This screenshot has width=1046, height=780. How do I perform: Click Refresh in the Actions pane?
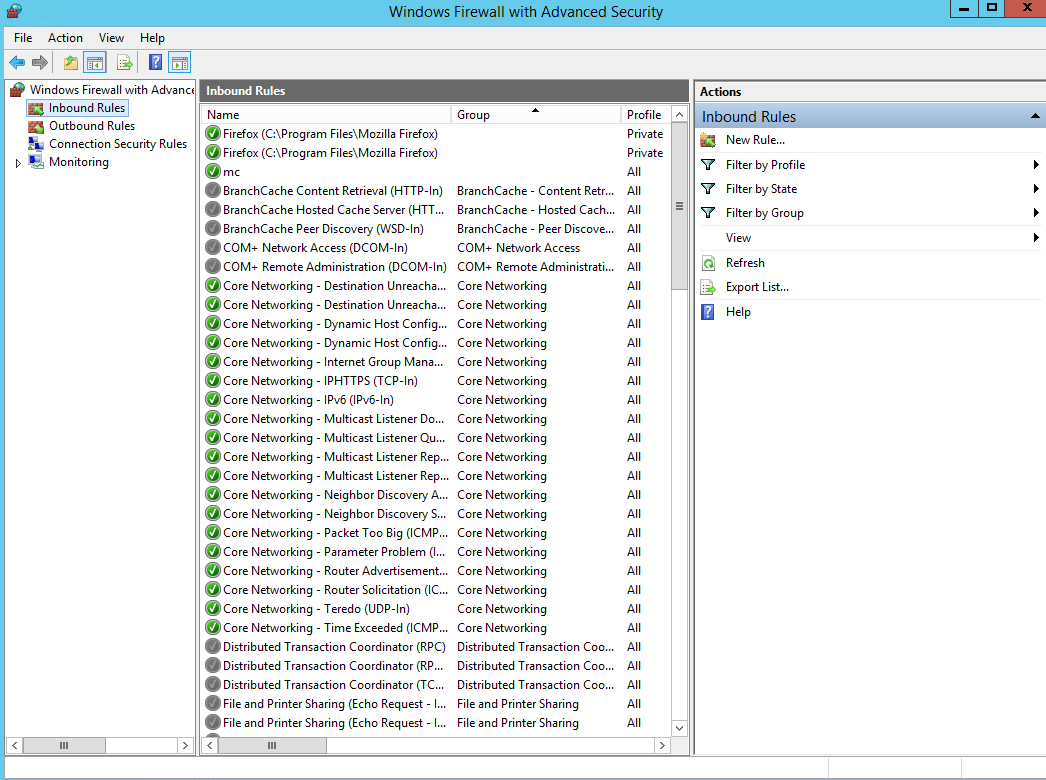coord(745,263)
